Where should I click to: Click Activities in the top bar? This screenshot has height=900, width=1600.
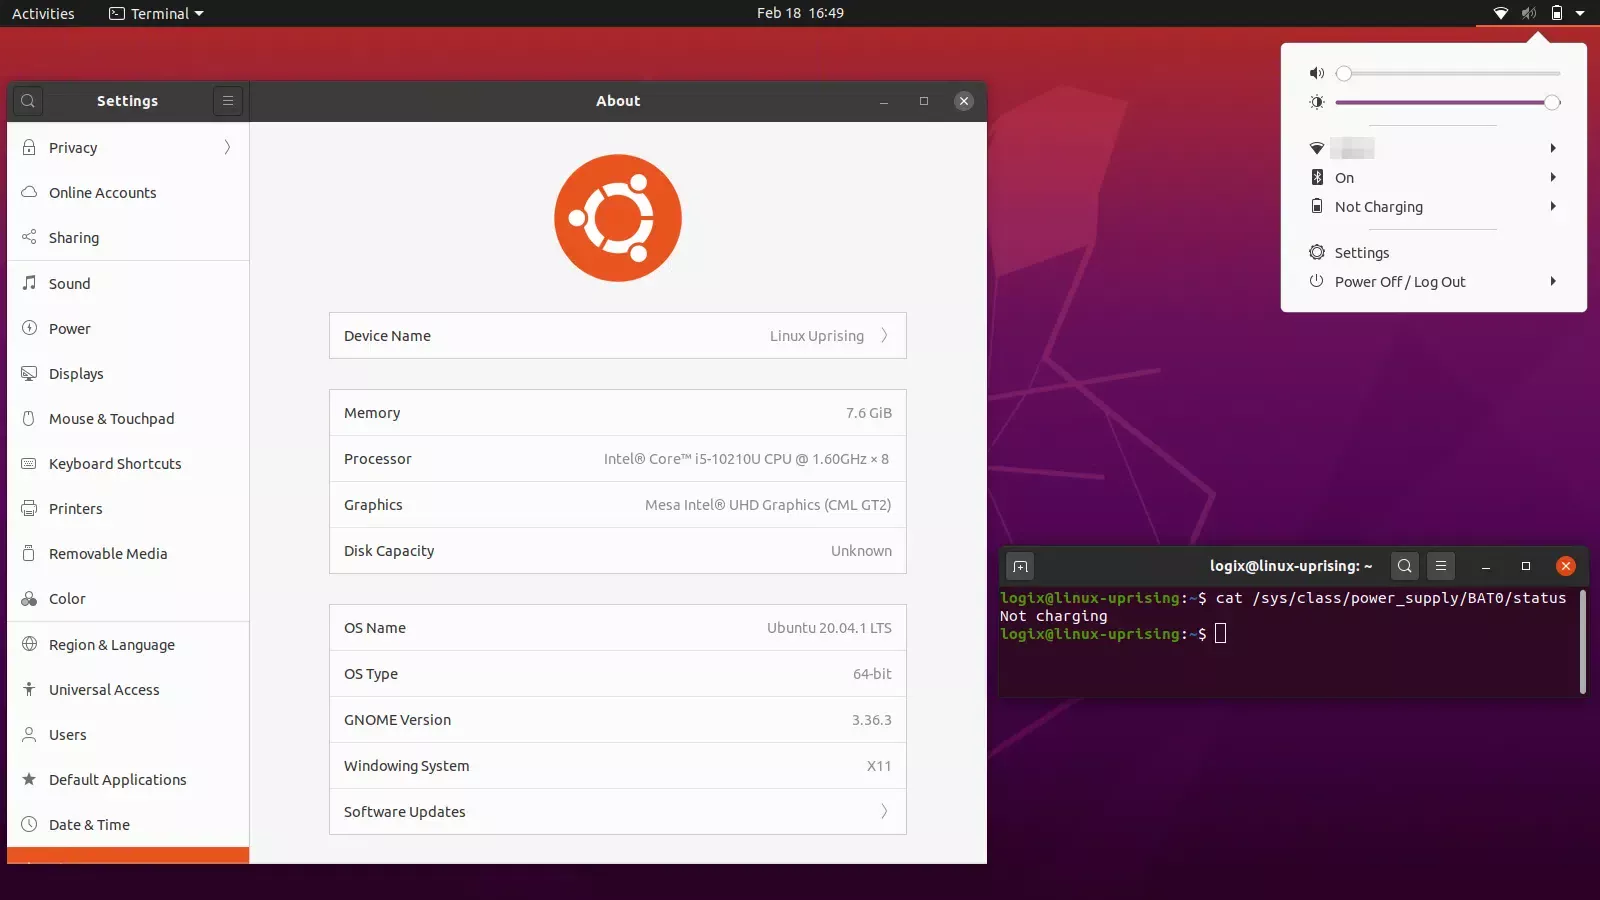[43, 13]
